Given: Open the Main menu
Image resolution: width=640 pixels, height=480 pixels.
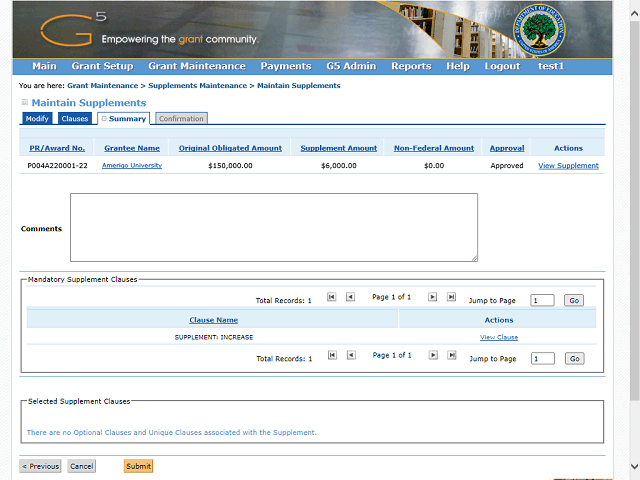Looking at the screenshot, I should coord(44,66).
